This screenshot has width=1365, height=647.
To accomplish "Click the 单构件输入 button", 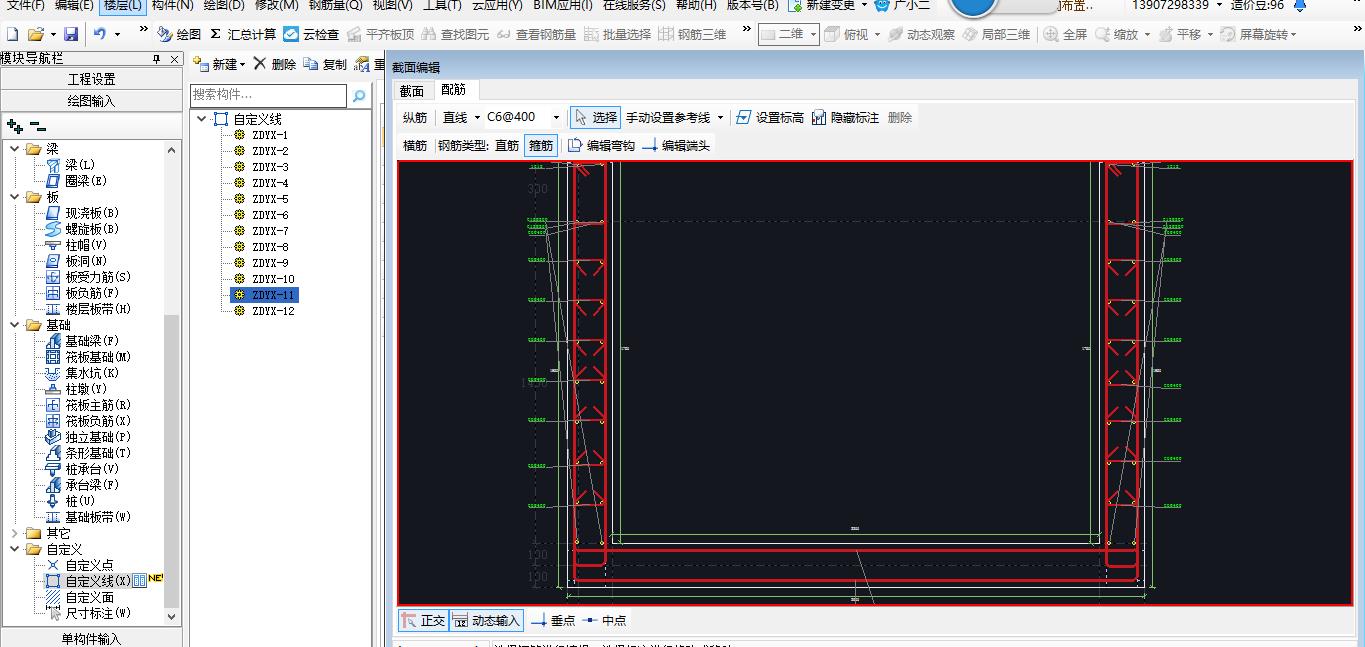I will 91,639.
